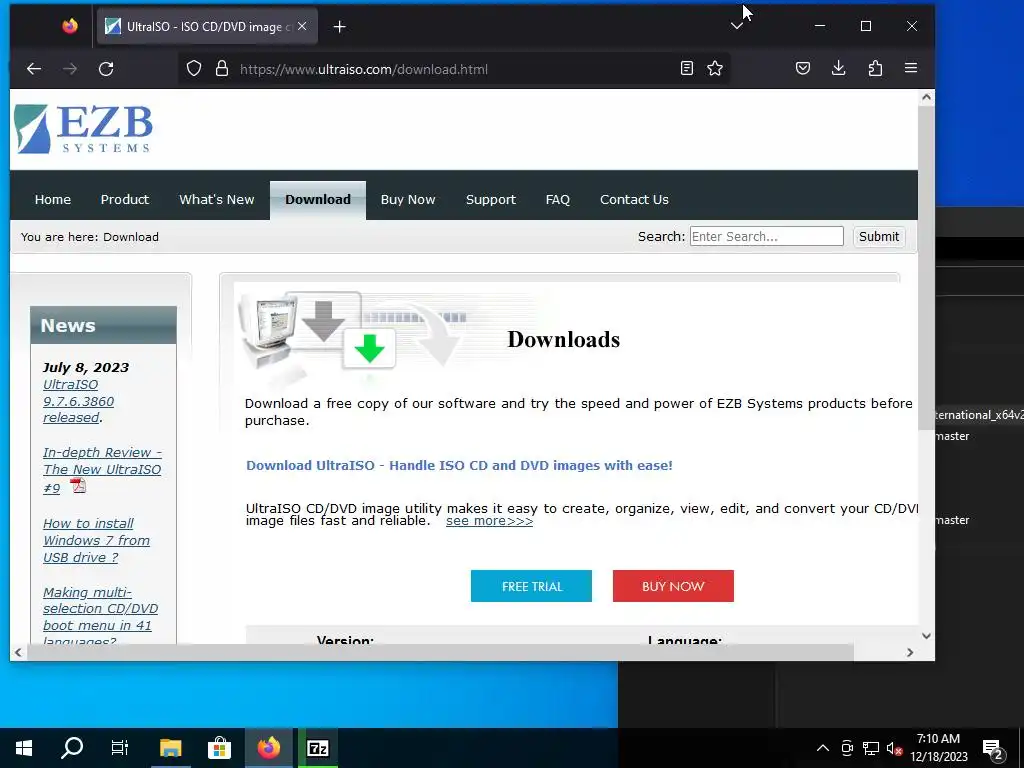
Task: Click the taskbar clock showing 7:10 AM
Action: tap(938, 748)
